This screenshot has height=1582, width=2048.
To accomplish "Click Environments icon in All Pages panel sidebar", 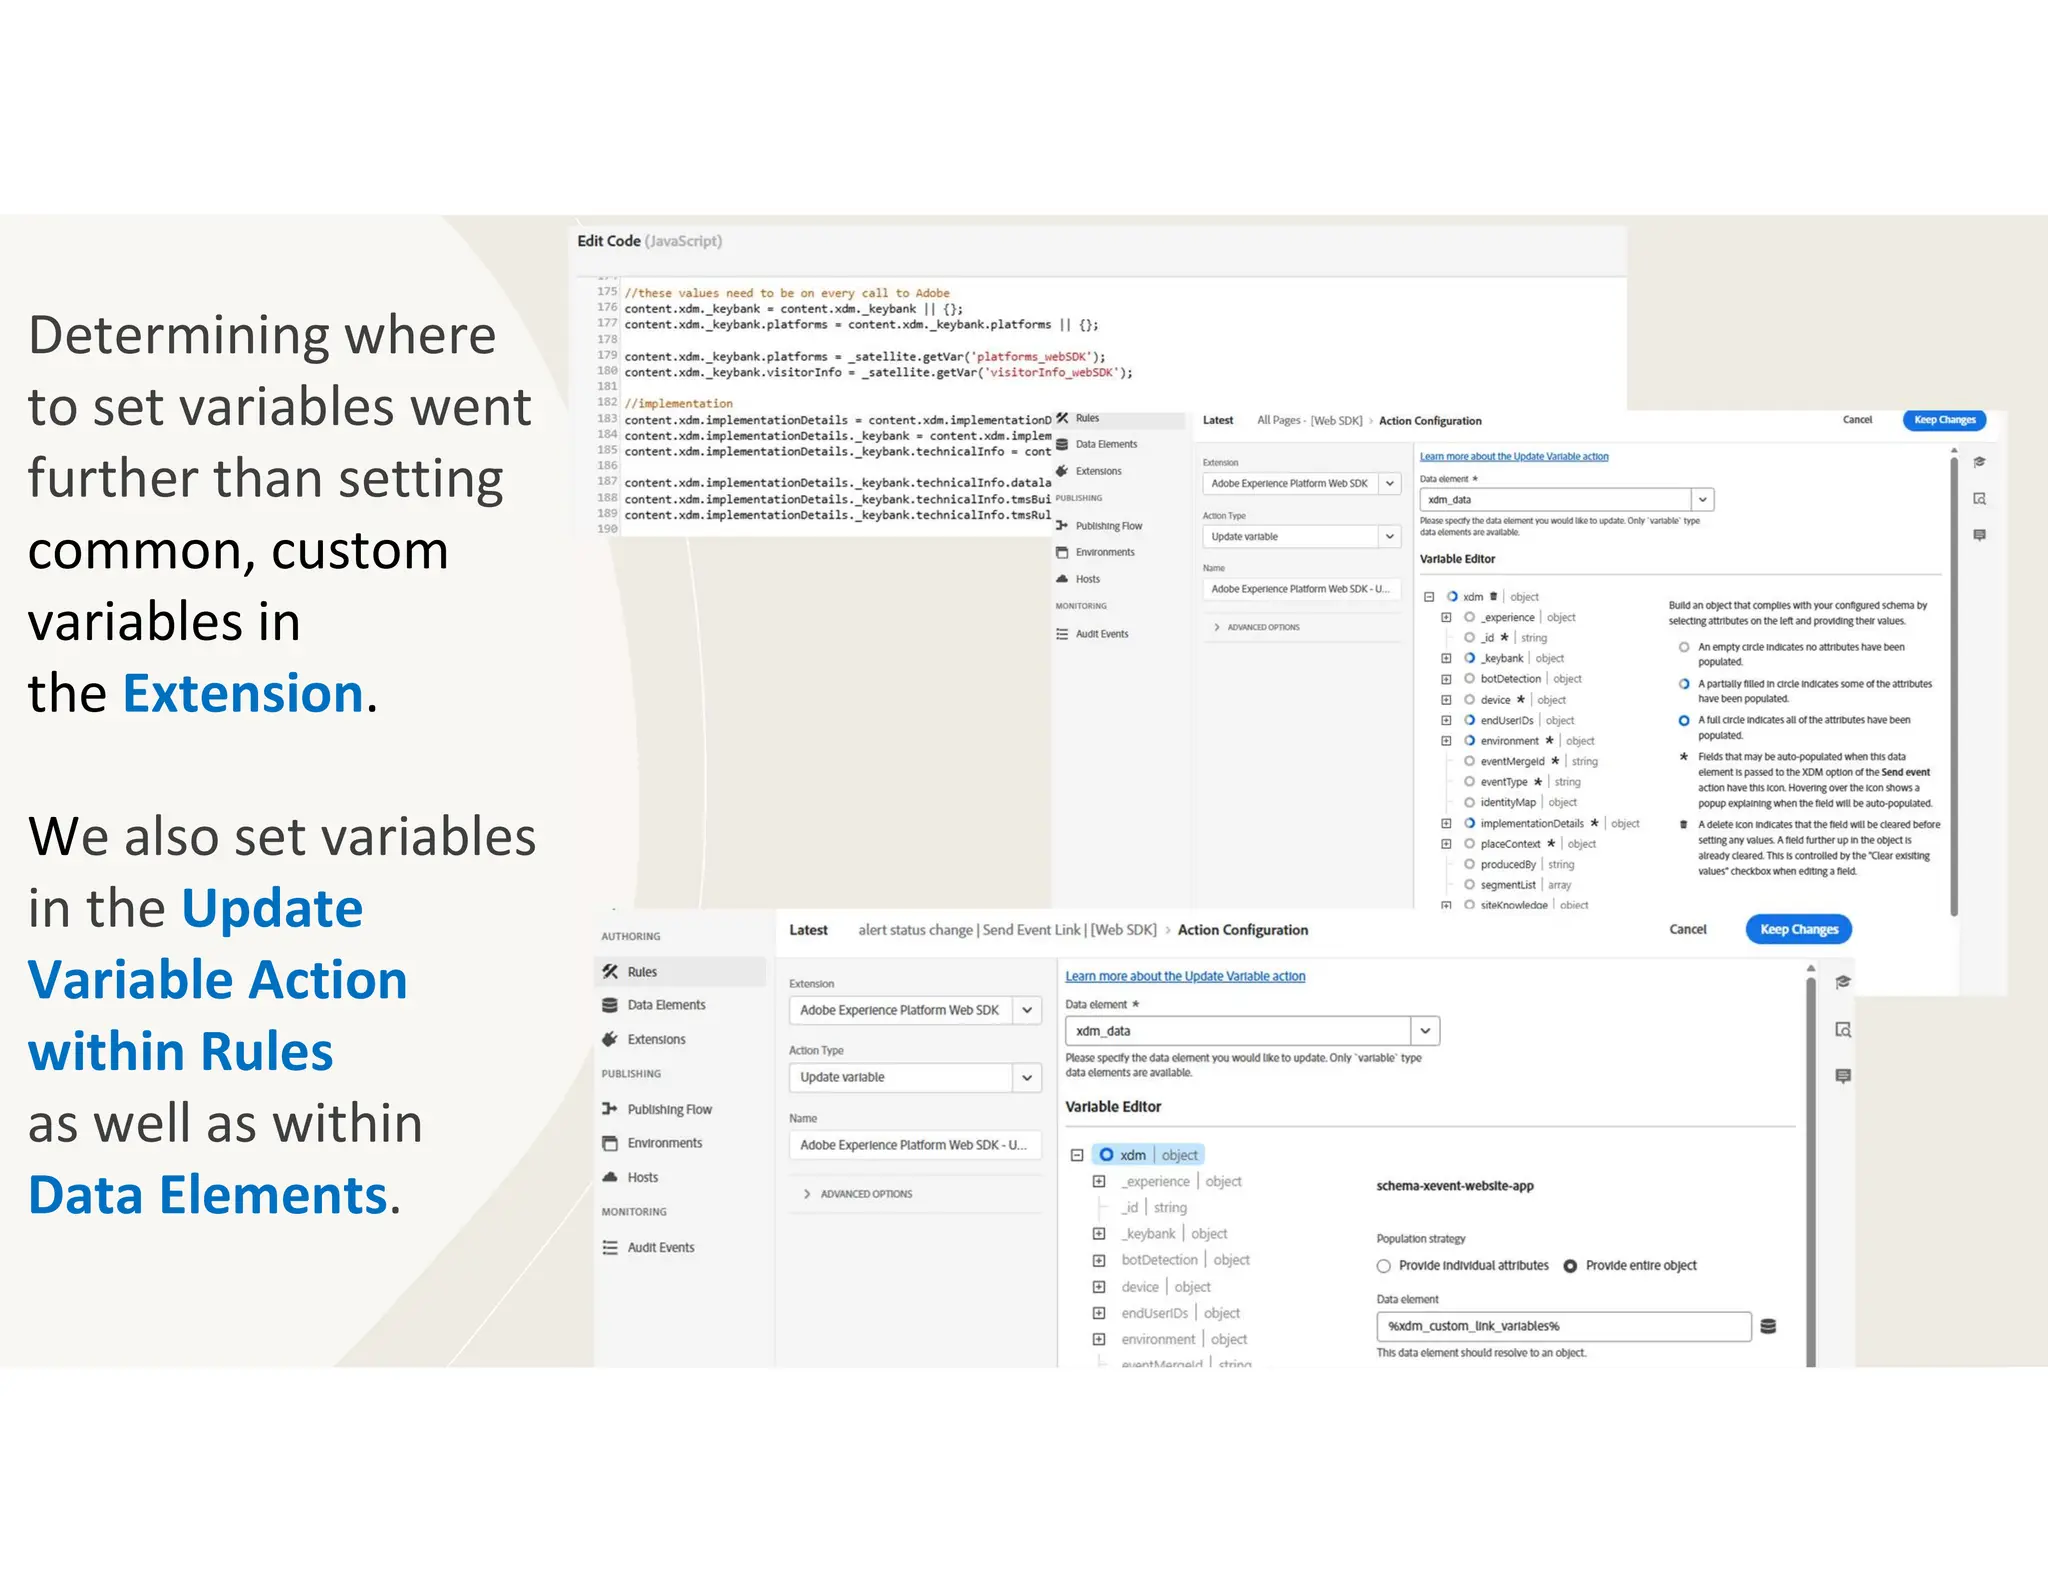I will click(x=1062, y=552).
